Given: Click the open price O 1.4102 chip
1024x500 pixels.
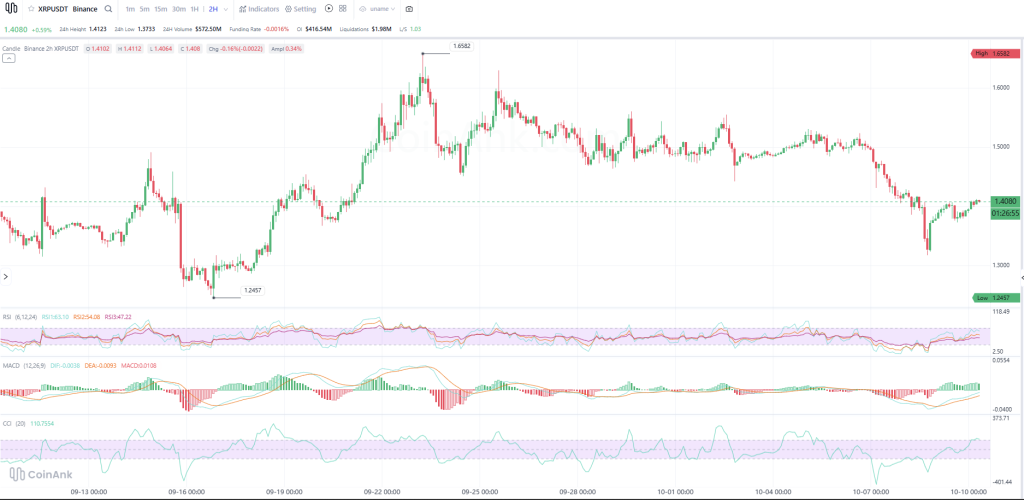Looking at the screenshot, I should tap(97, 49).
